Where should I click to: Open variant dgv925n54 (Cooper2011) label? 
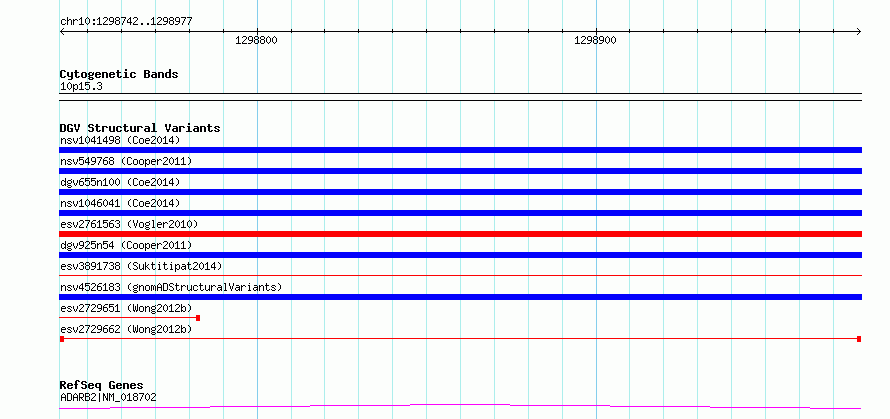coord(126,245)
